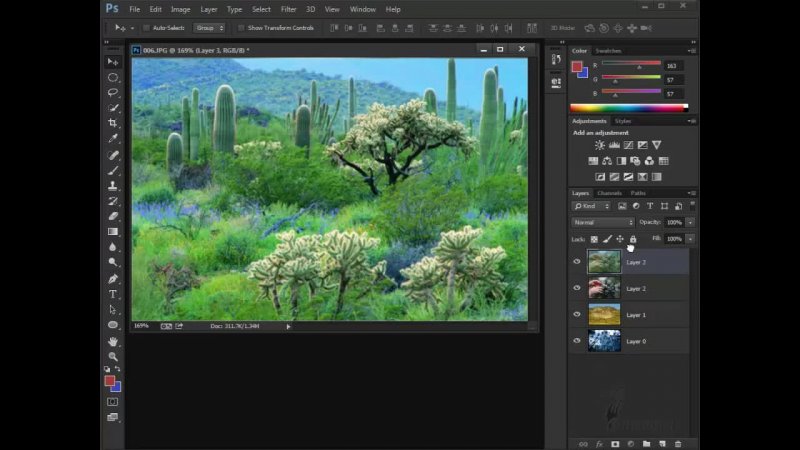Screen dimensions: 800x450
Task: Open the Filter menu
Action: 288,9
